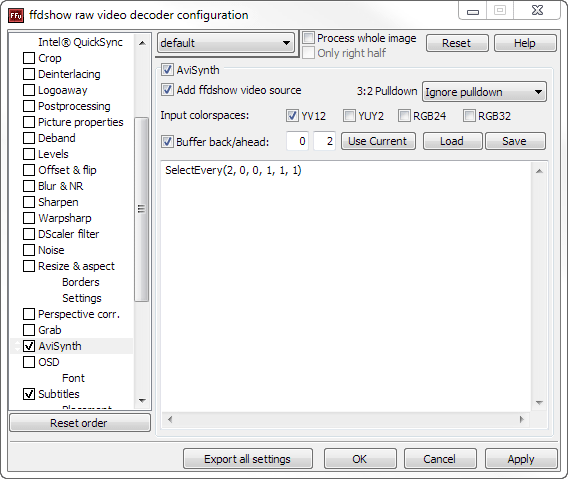The image size is (568, 479).
Task: Click Export all settings
Action: point(248,459)
